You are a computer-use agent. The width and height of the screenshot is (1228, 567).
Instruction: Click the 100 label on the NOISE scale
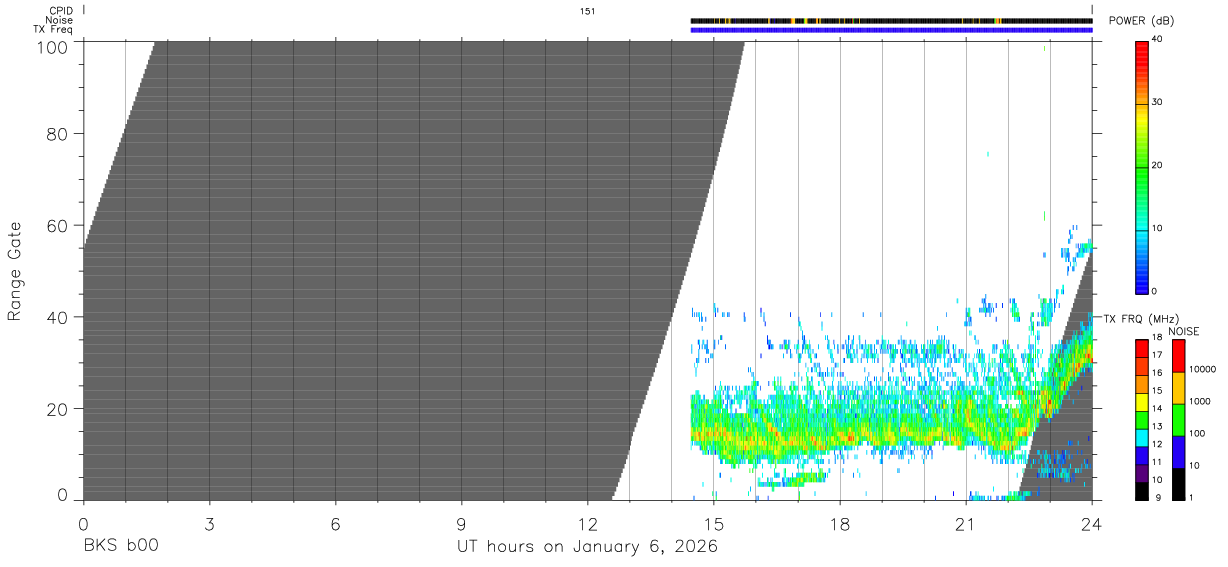click(1199, 433)
